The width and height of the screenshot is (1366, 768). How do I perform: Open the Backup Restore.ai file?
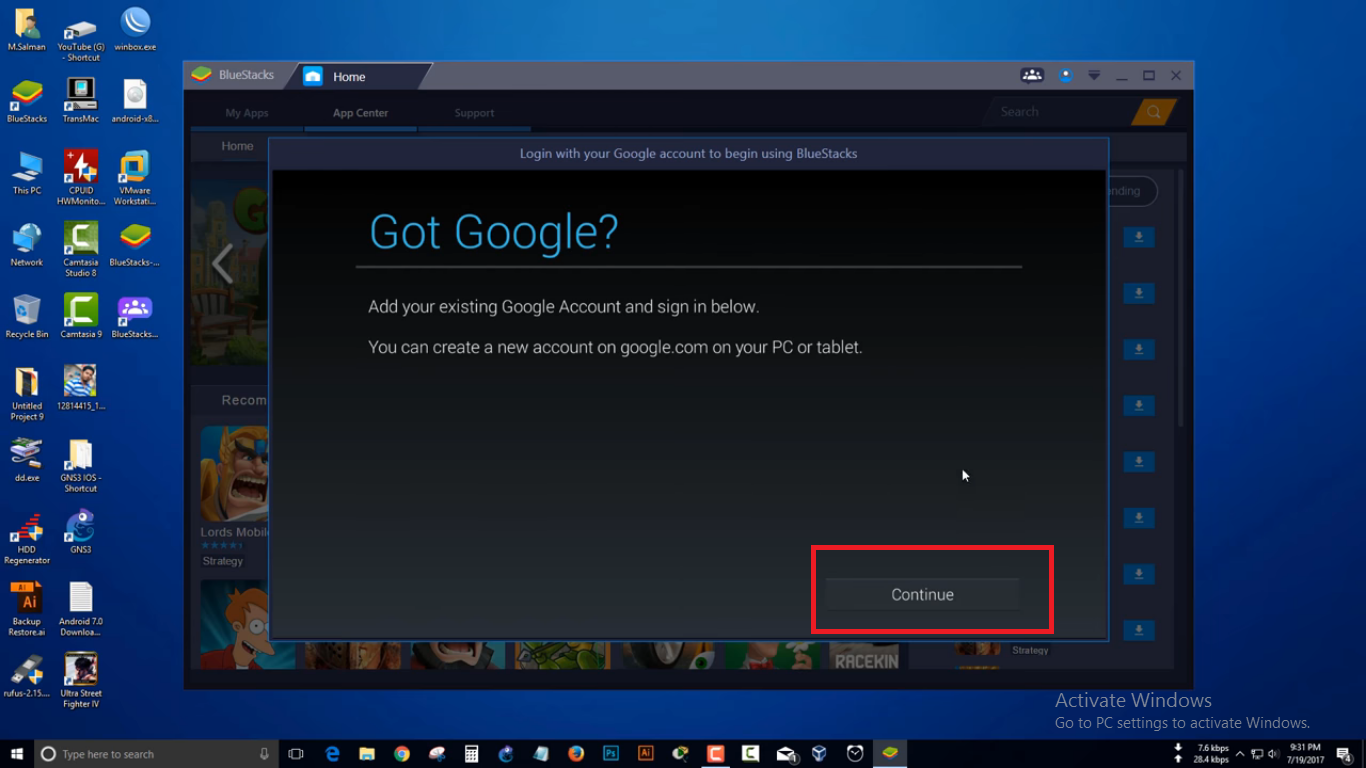[x=27, y=609]
